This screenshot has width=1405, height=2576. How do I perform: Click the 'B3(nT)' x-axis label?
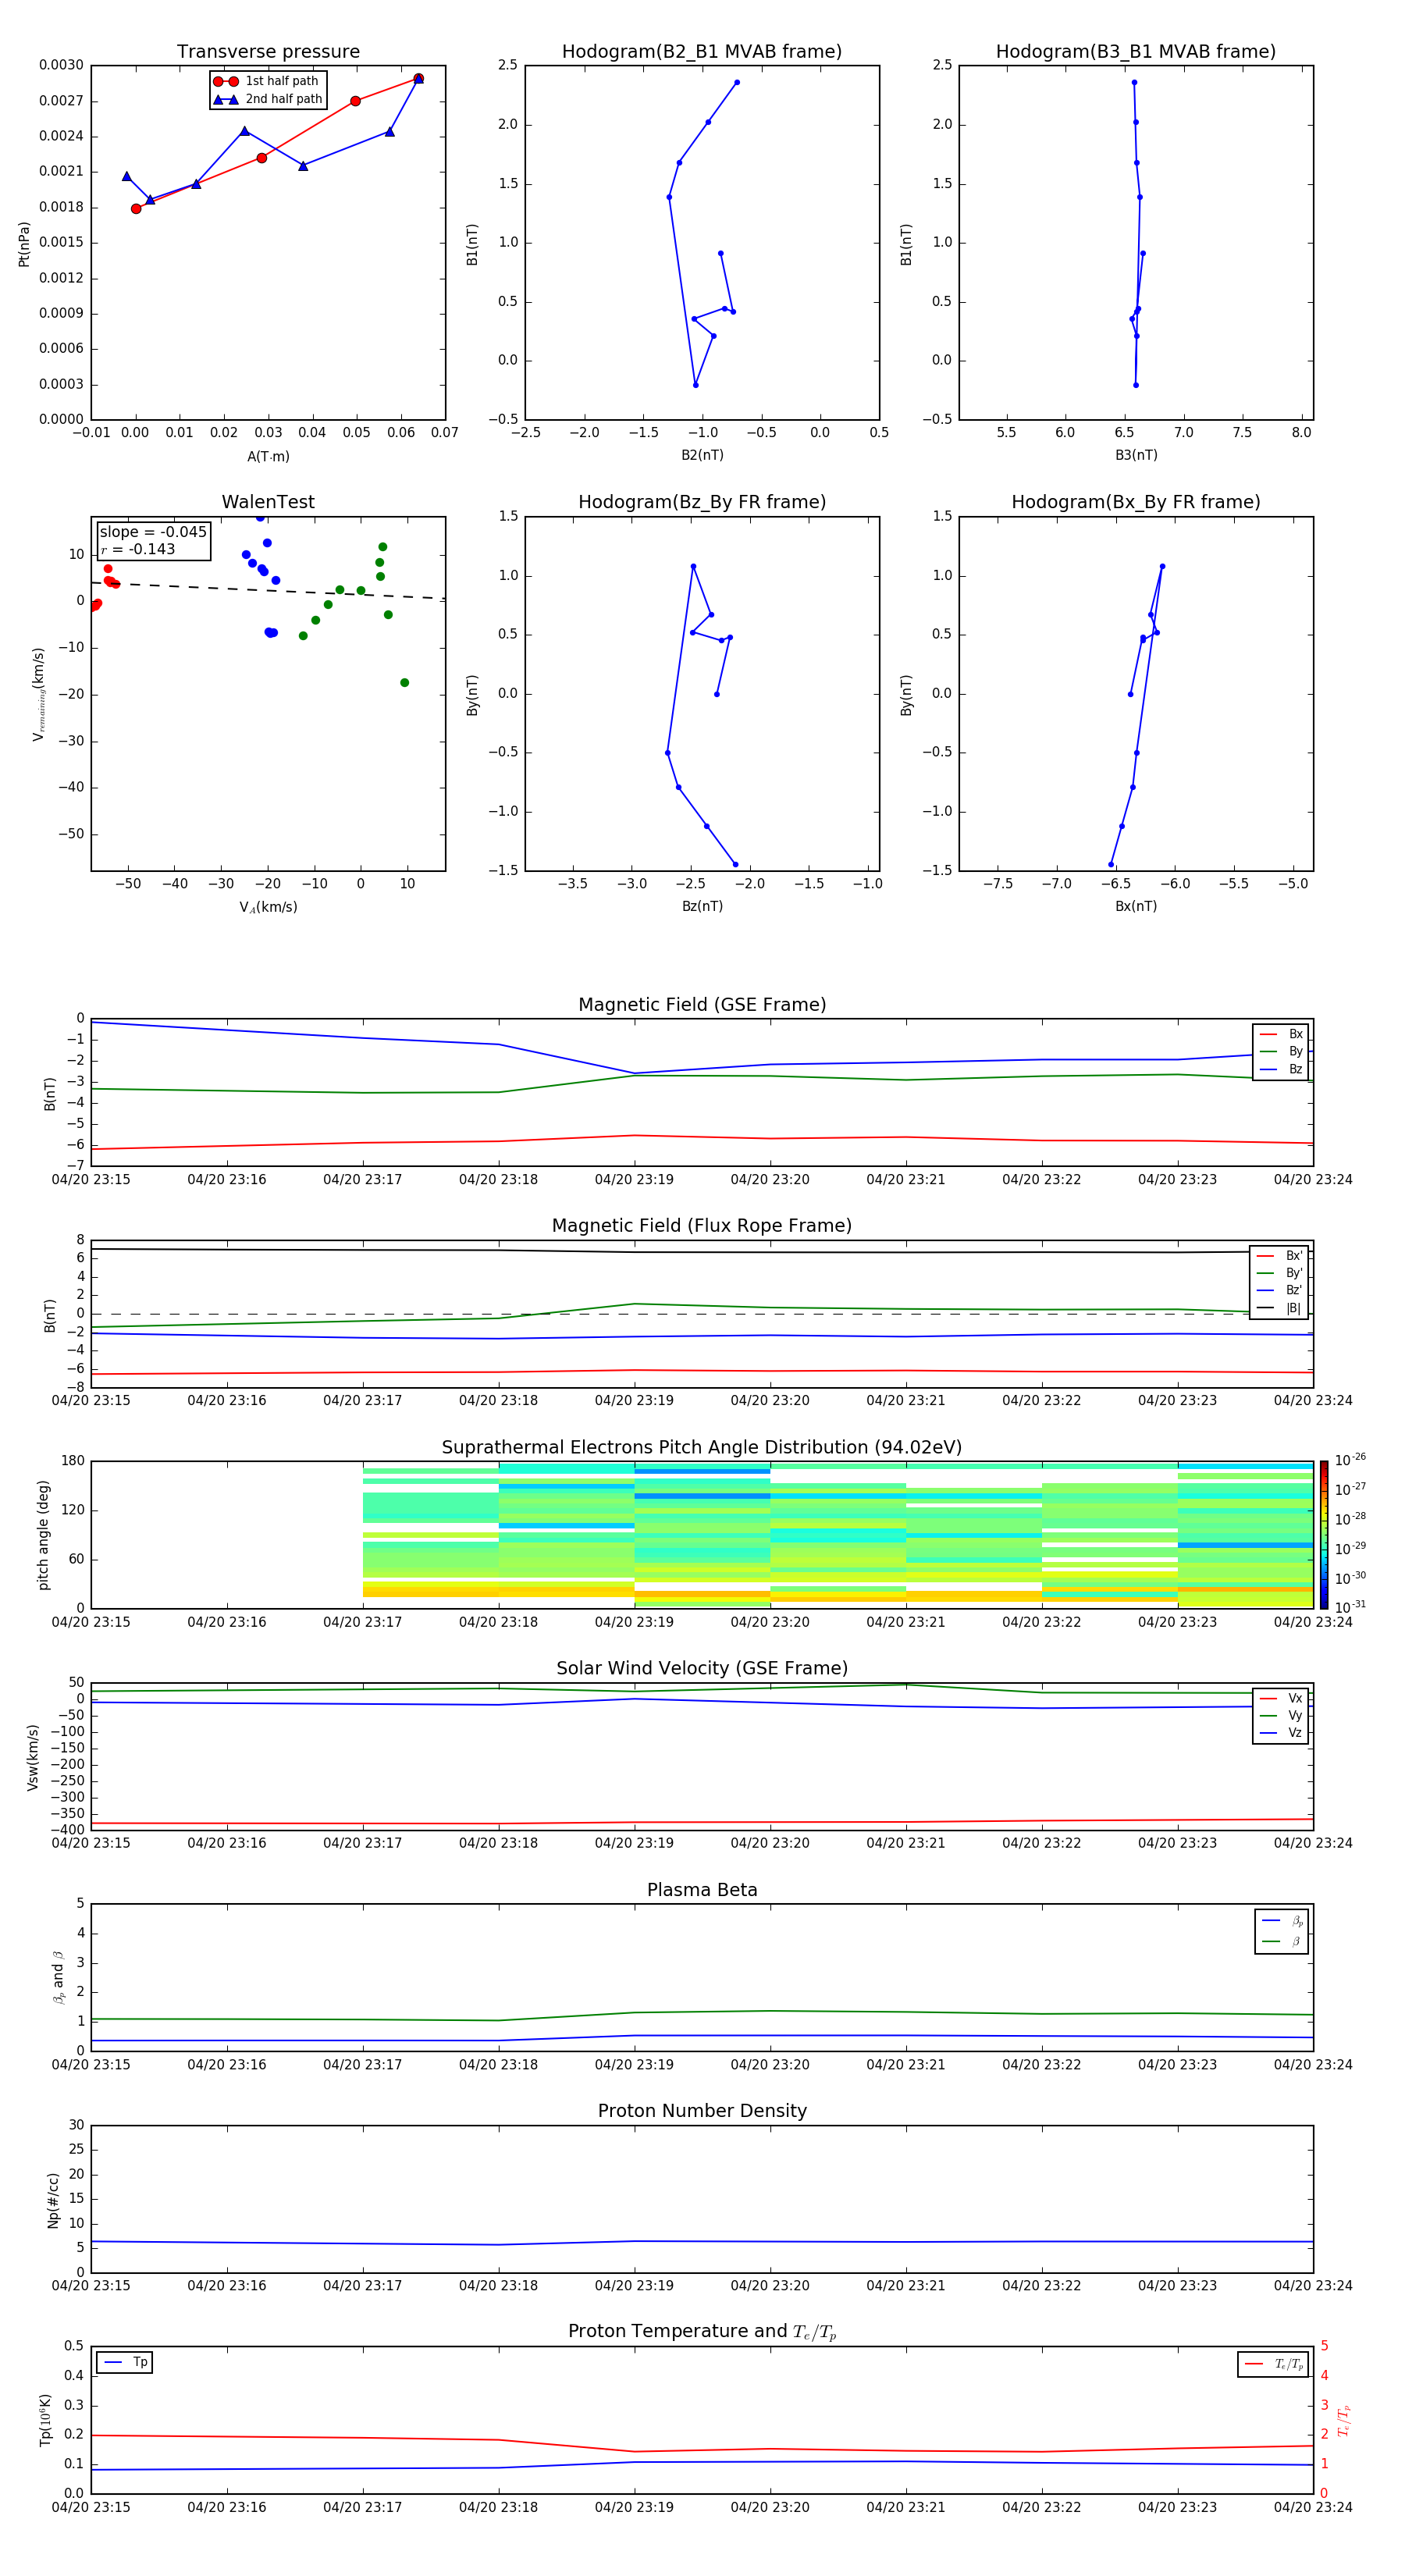click(1136, 455)
